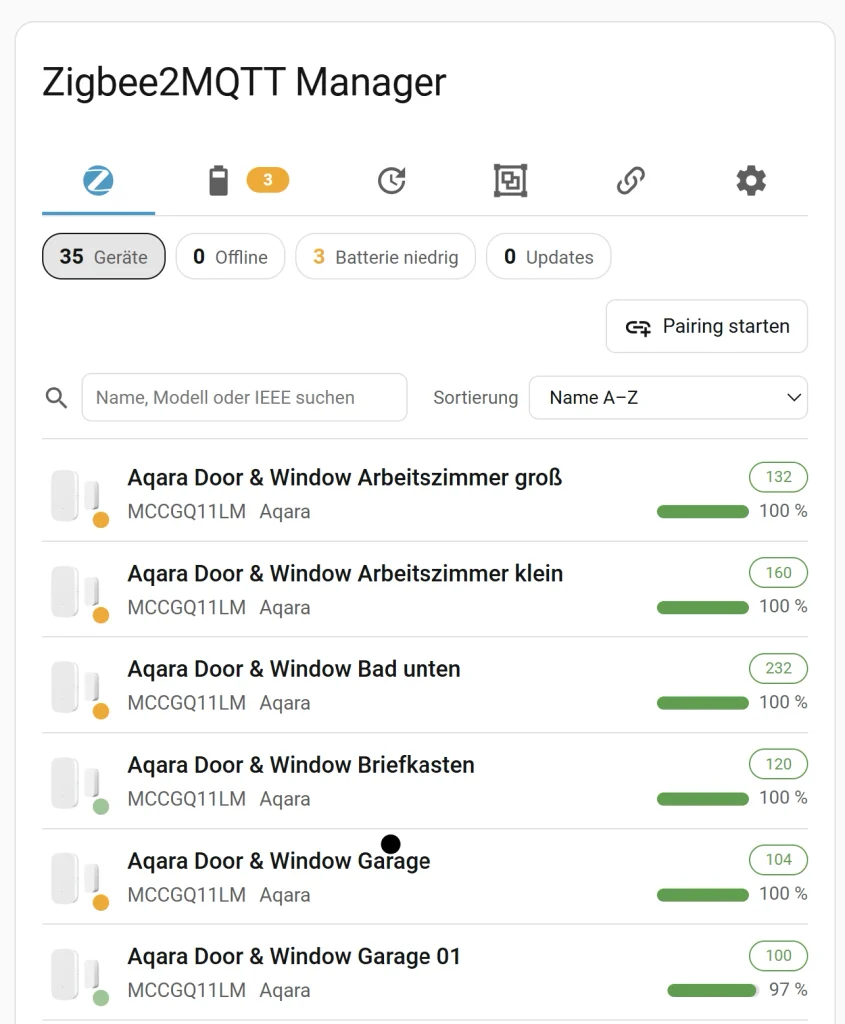Filter by 3 Batterie niedrig chip
This screenshot has height=1024, width=845.
point(385,257)
